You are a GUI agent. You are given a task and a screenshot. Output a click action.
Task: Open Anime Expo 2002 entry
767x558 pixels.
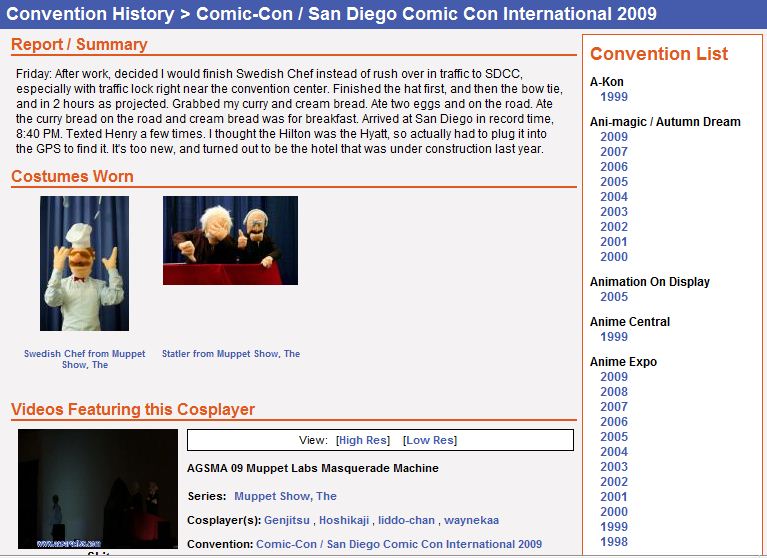pos(614,481)
